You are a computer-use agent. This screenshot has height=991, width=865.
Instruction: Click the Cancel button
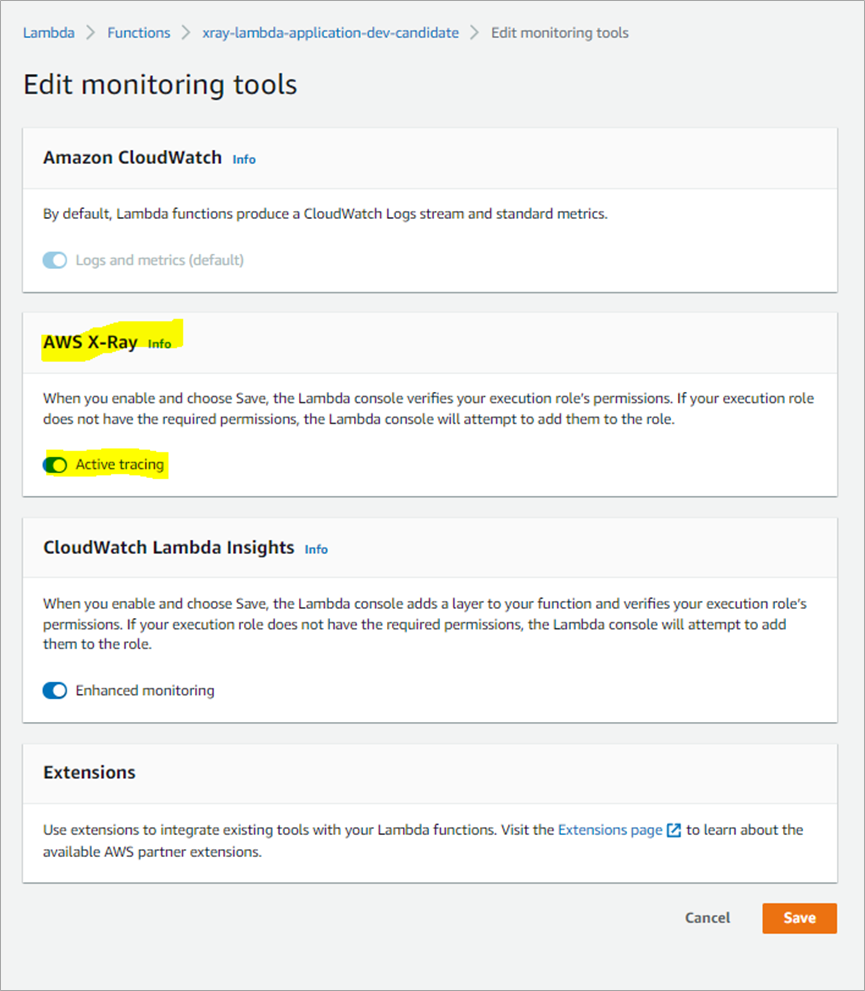pyautogui.click(x=707, y=918)
